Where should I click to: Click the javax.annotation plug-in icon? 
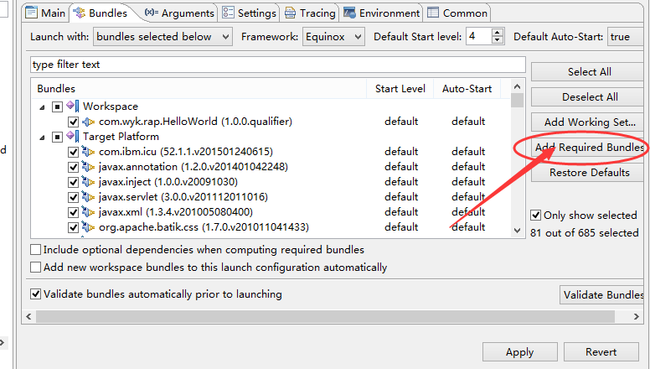[88, 167]
